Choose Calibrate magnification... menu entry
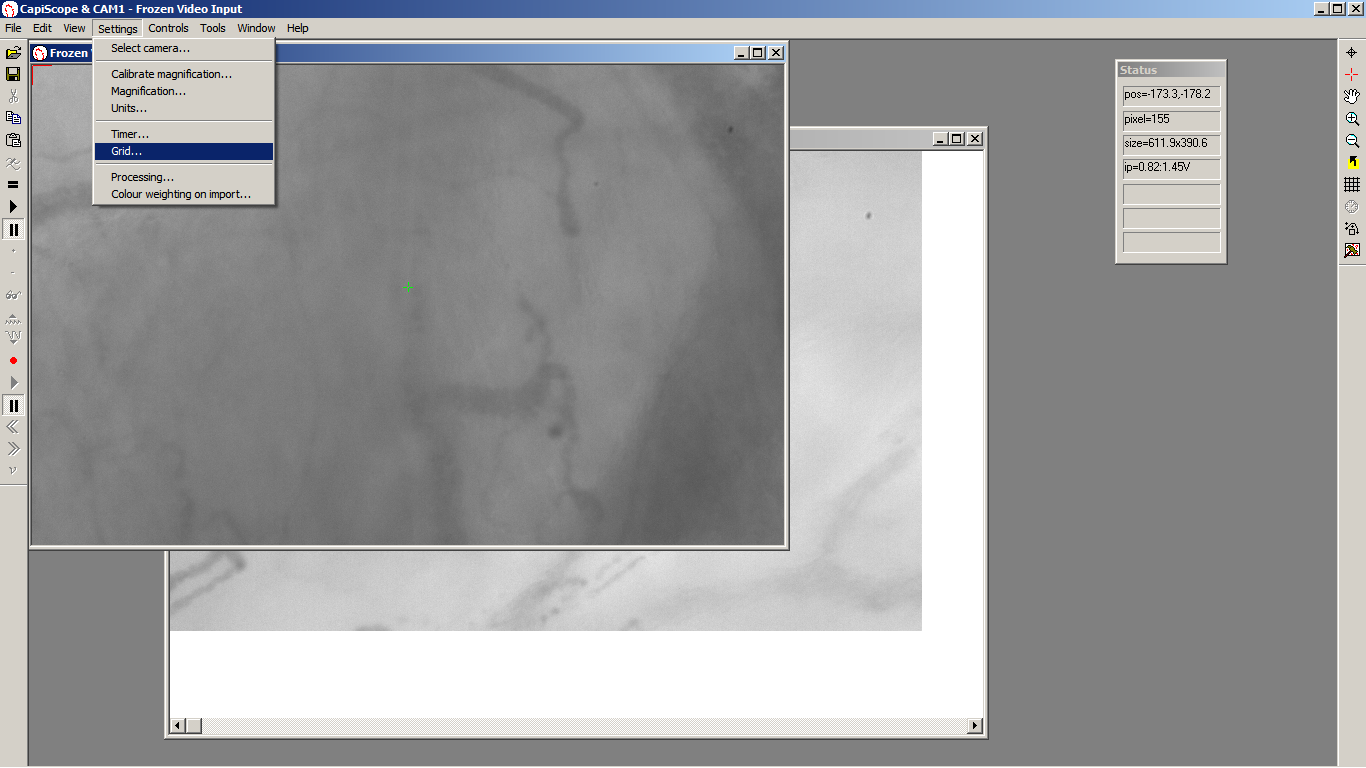The width and height of the screenshot is (1366, 768). click(184, 74)
